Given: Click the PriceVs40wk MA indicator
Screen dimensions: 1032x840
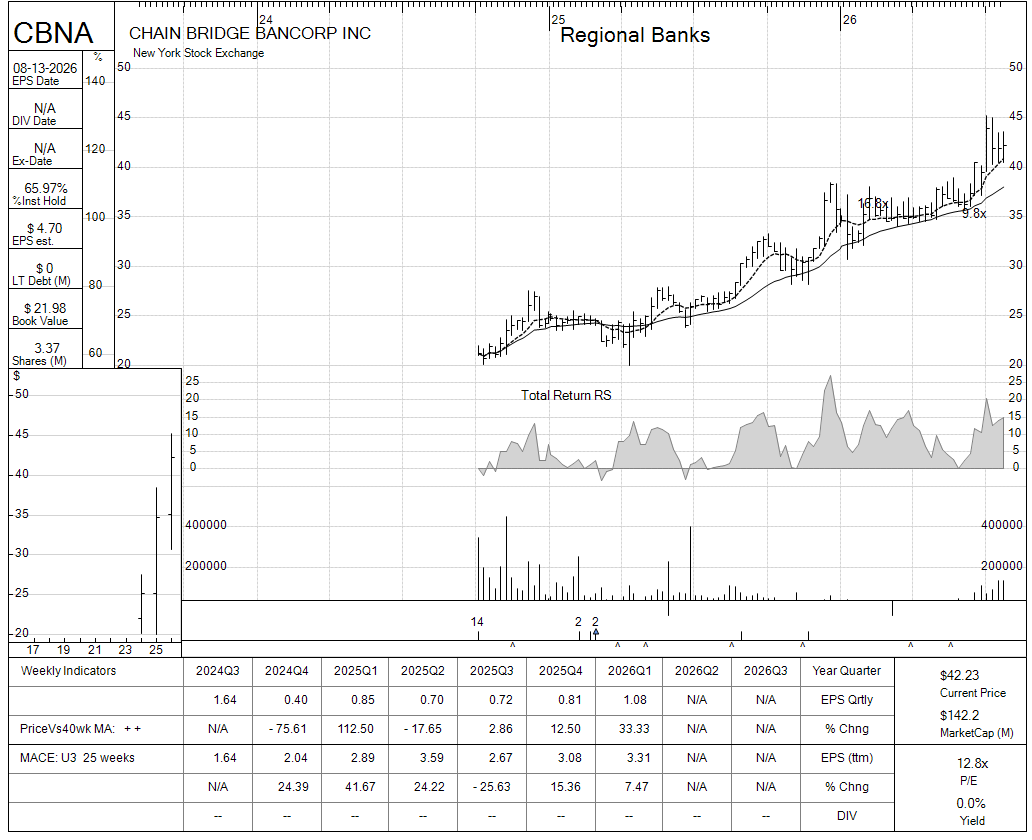Looking at the screenshot, I should 80,729.
